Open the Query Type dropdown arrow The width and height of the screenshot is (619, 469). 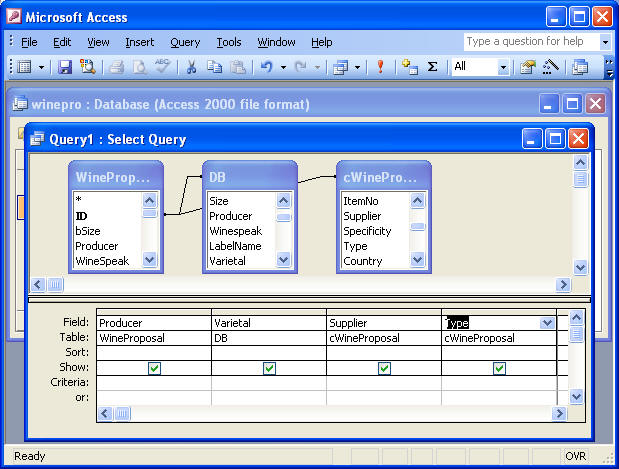357,67
